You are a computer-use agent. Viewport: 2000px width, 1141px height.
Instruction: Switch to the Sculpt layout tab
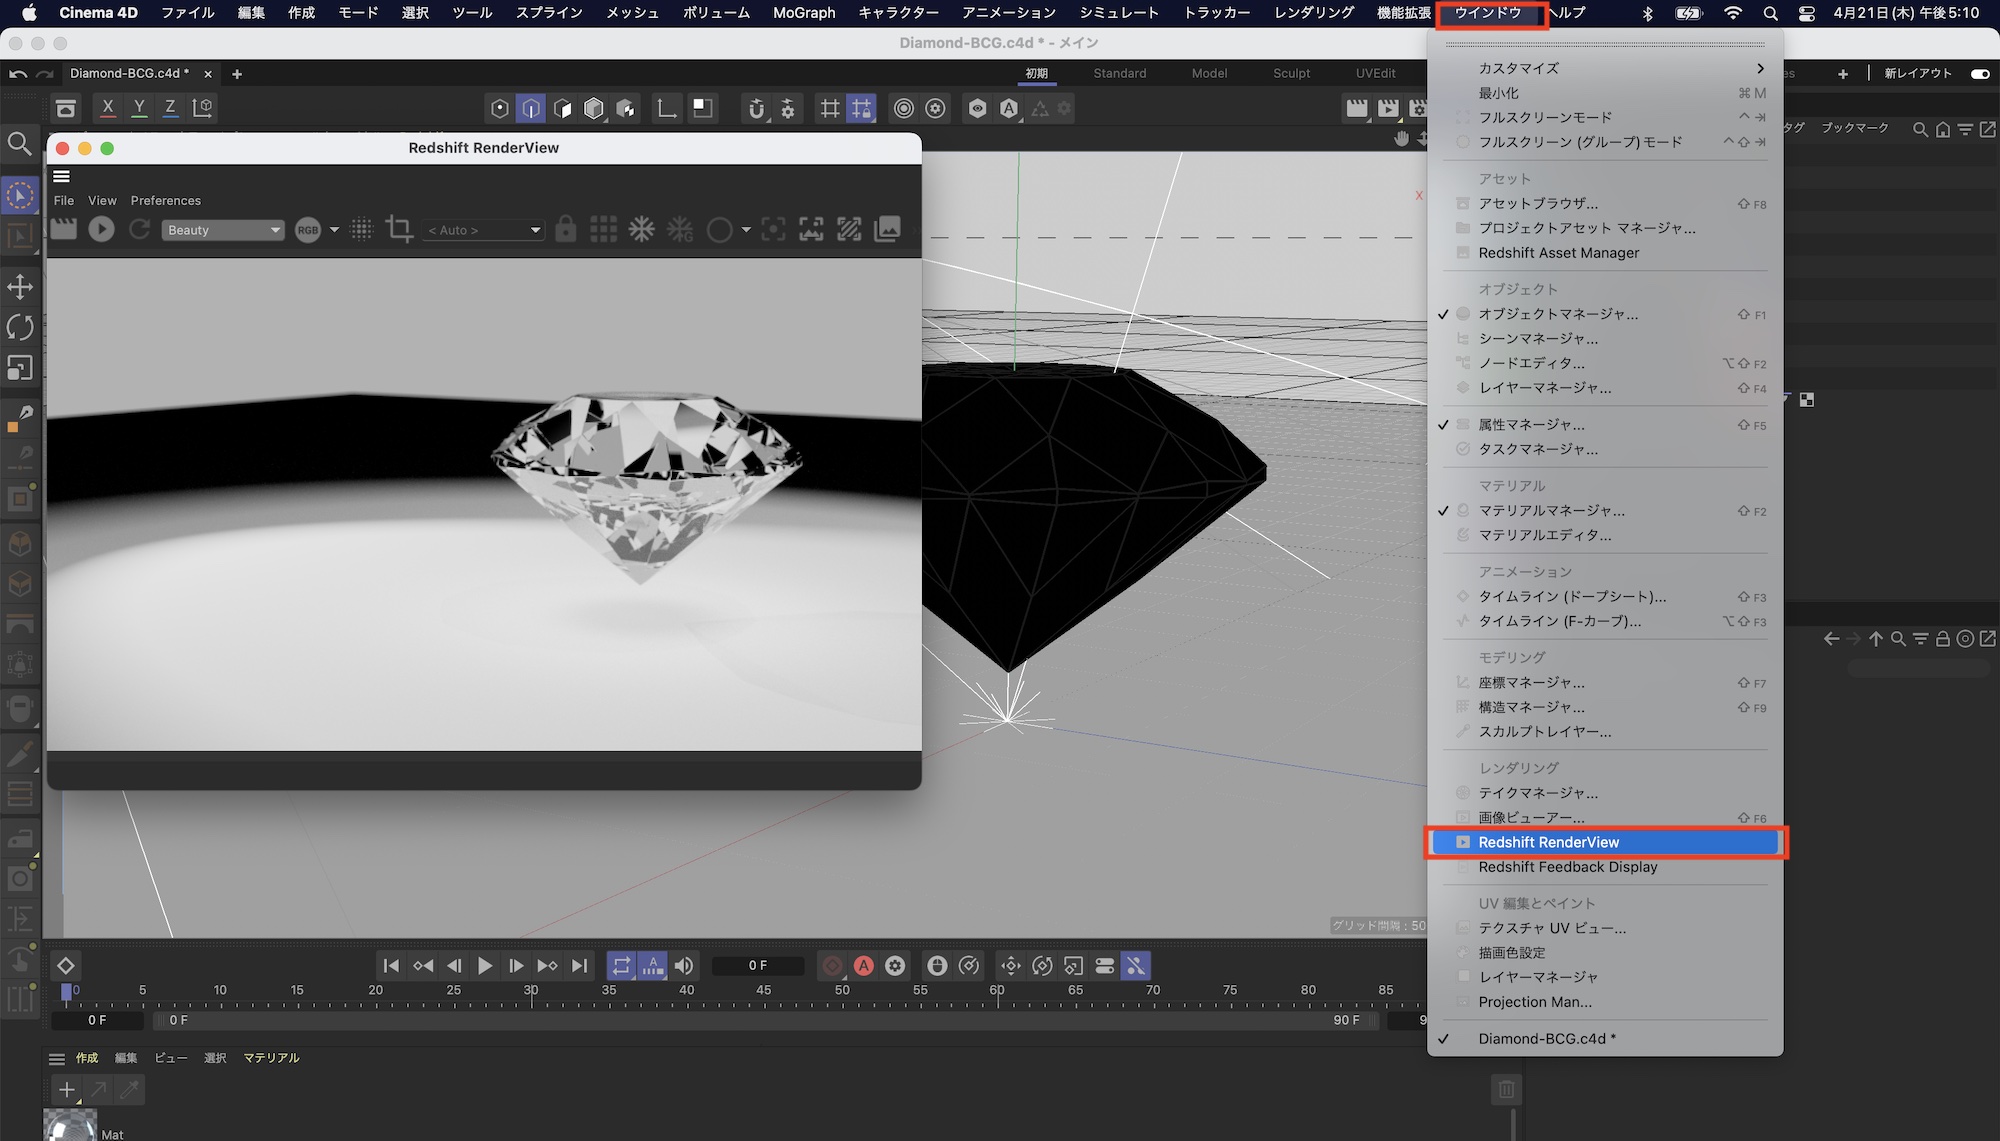pyautogui.click(x=1291, y=73)
